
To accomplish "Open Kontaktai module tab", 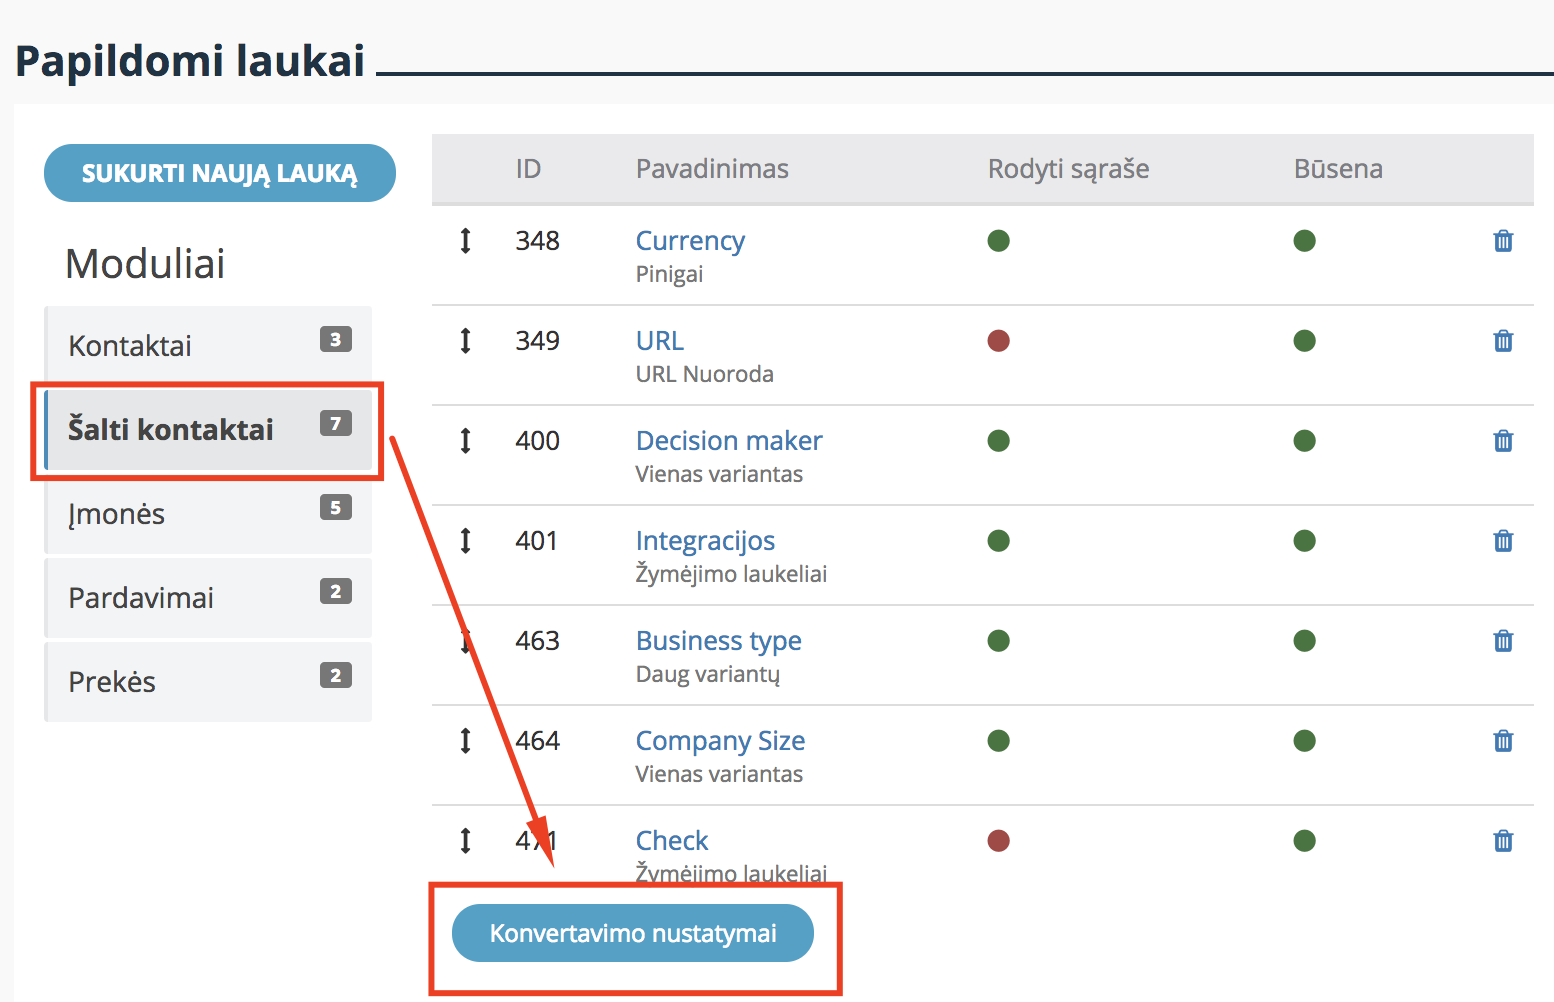I will click(x=208, y=346).
